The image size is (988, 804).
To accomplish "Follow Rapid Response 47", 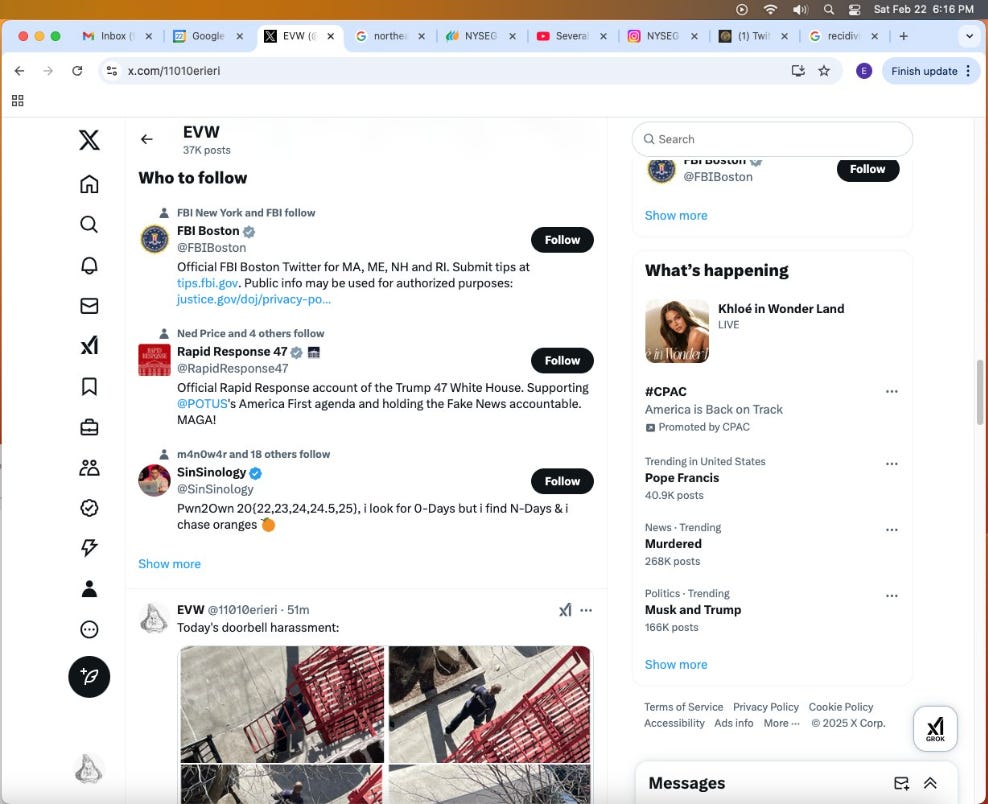I will [562, 360].
